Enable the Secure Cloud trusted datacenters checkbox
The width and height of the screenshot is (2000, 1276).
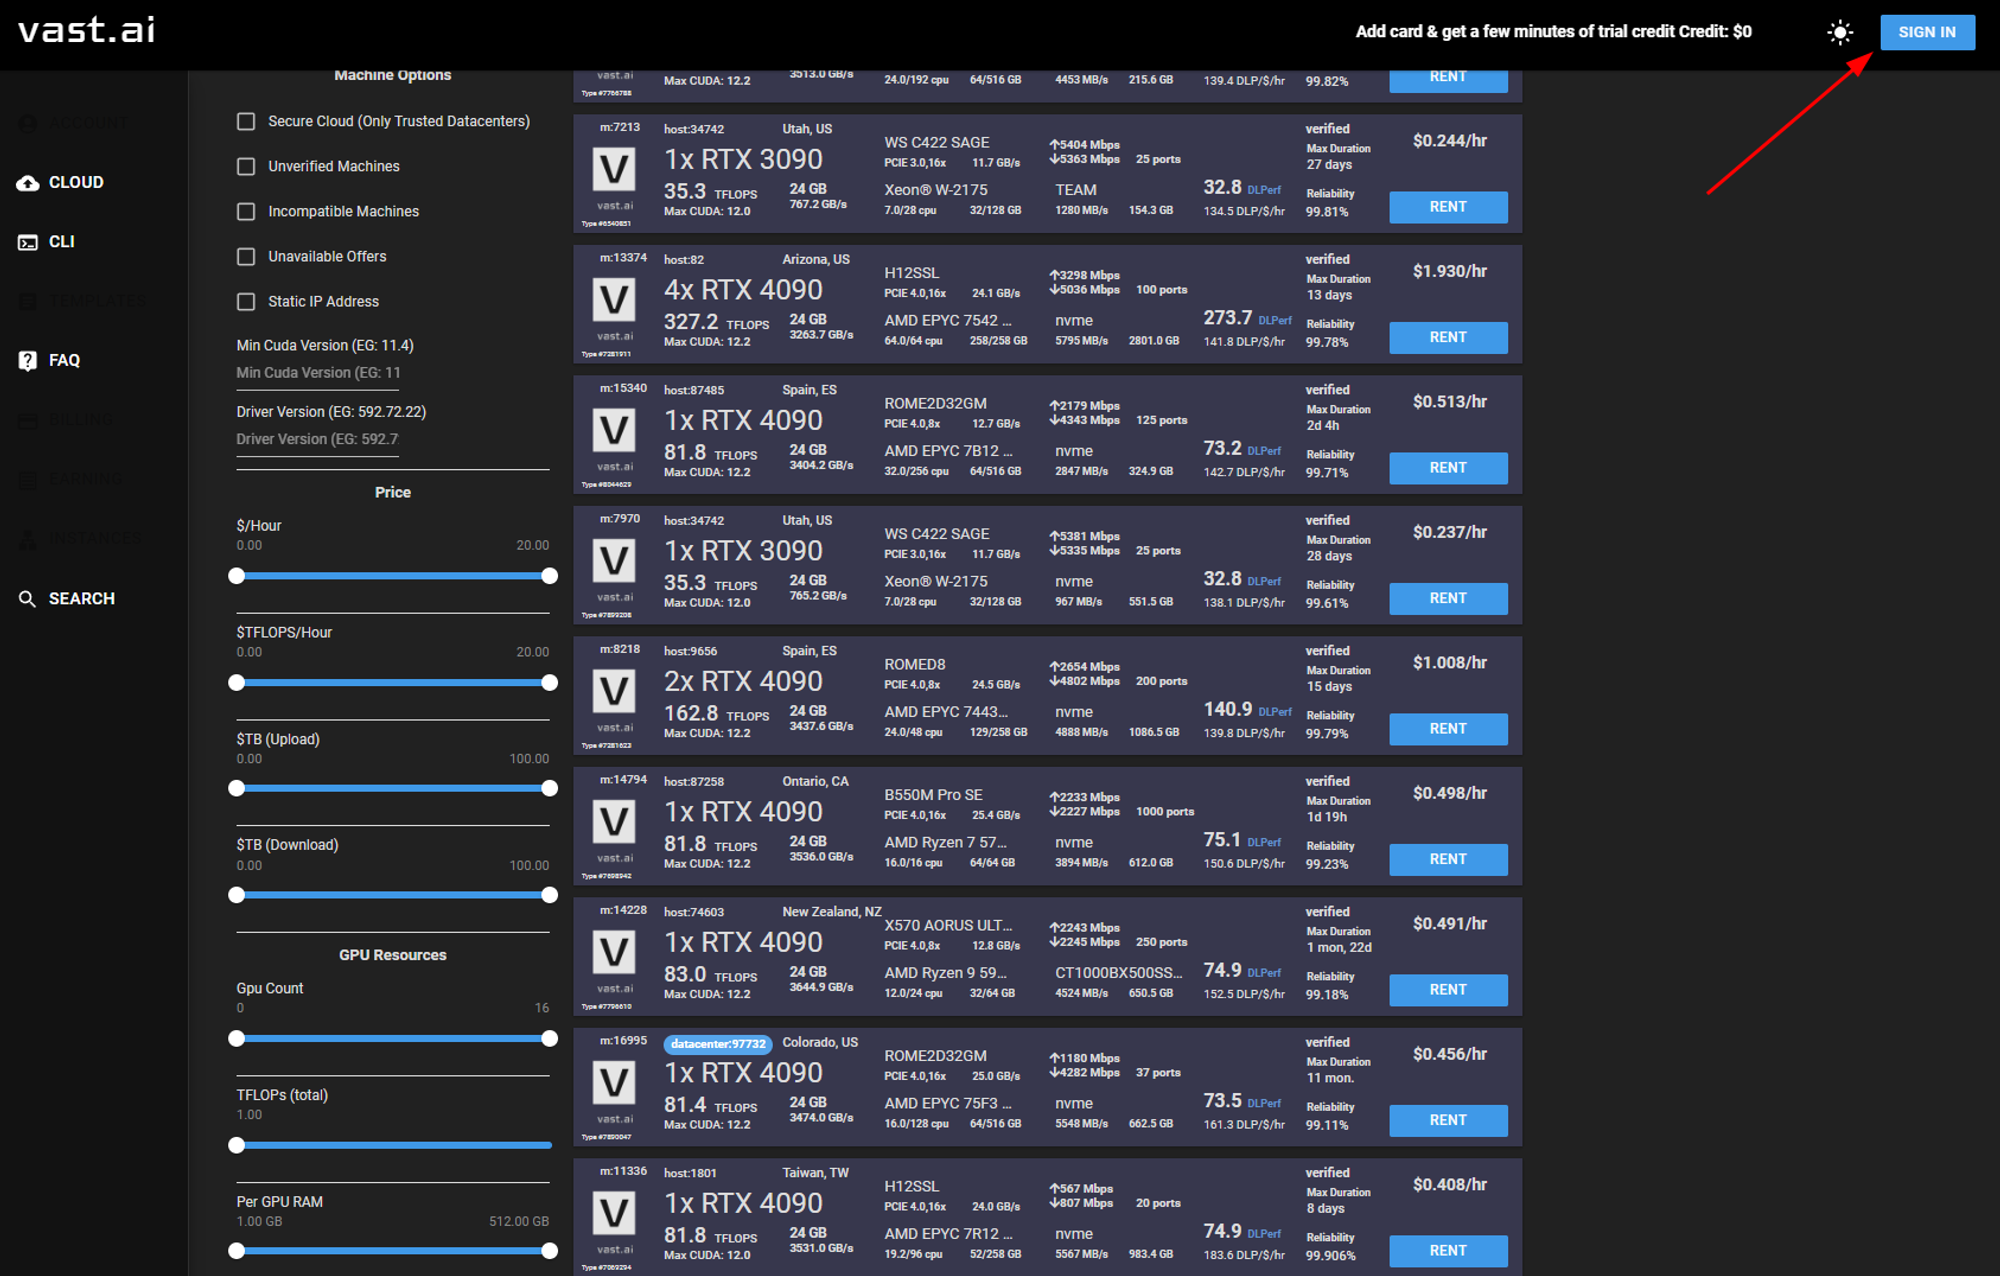[x=246, y=121]
